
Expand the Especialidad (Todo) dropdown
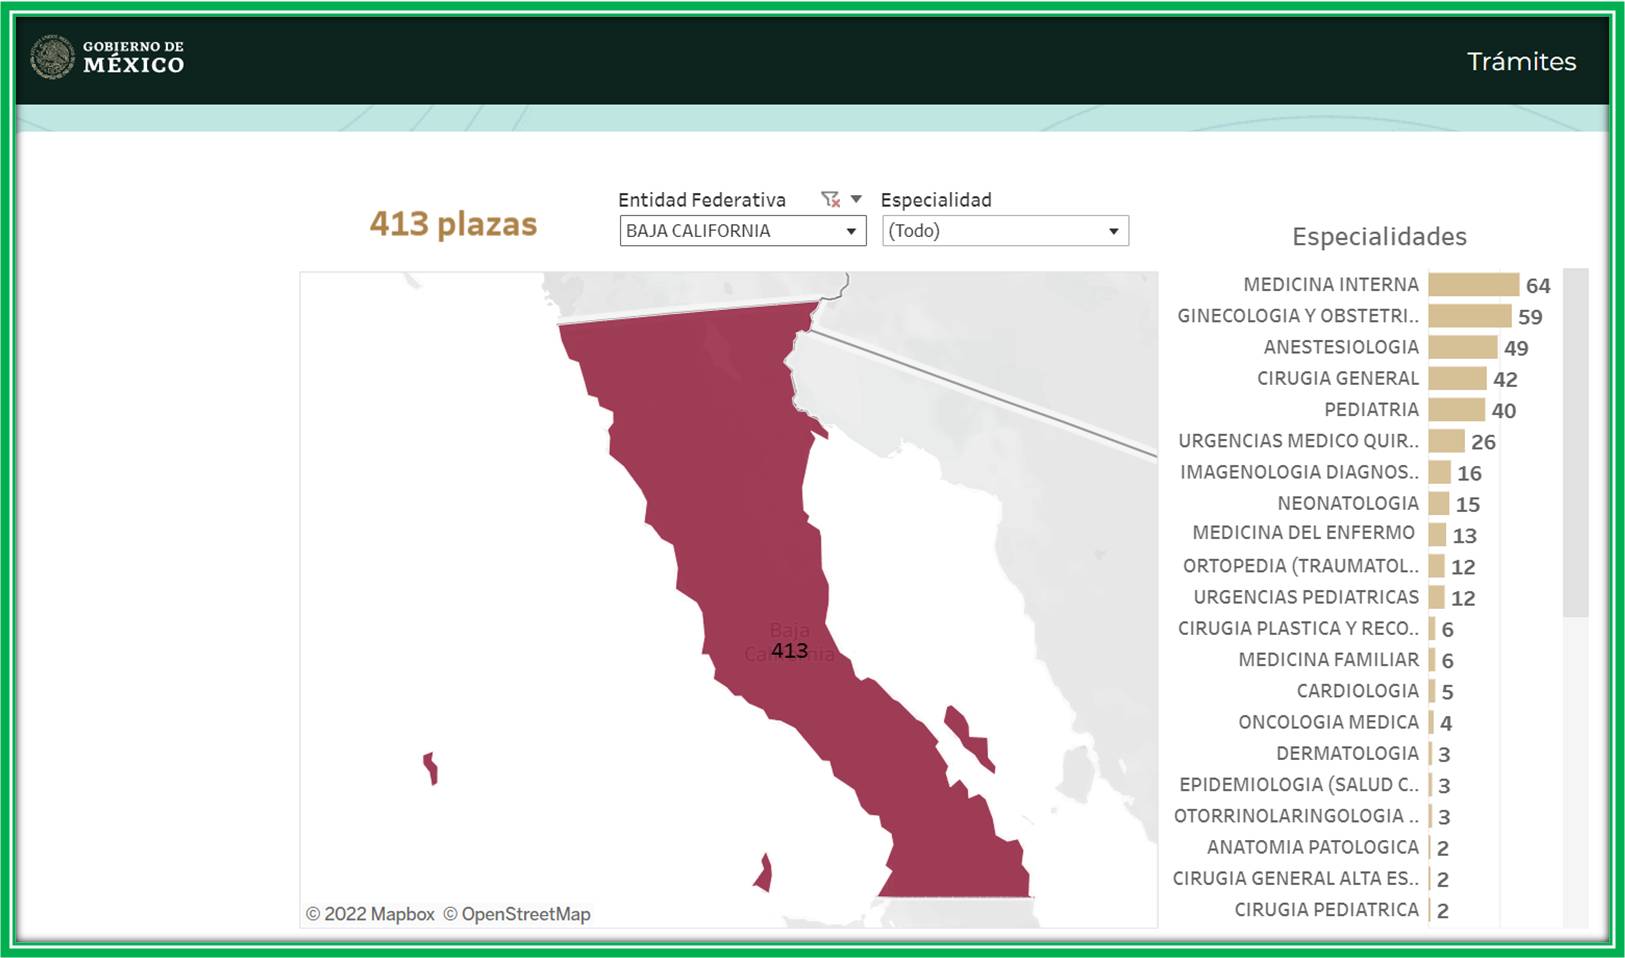pos(1004,231)
